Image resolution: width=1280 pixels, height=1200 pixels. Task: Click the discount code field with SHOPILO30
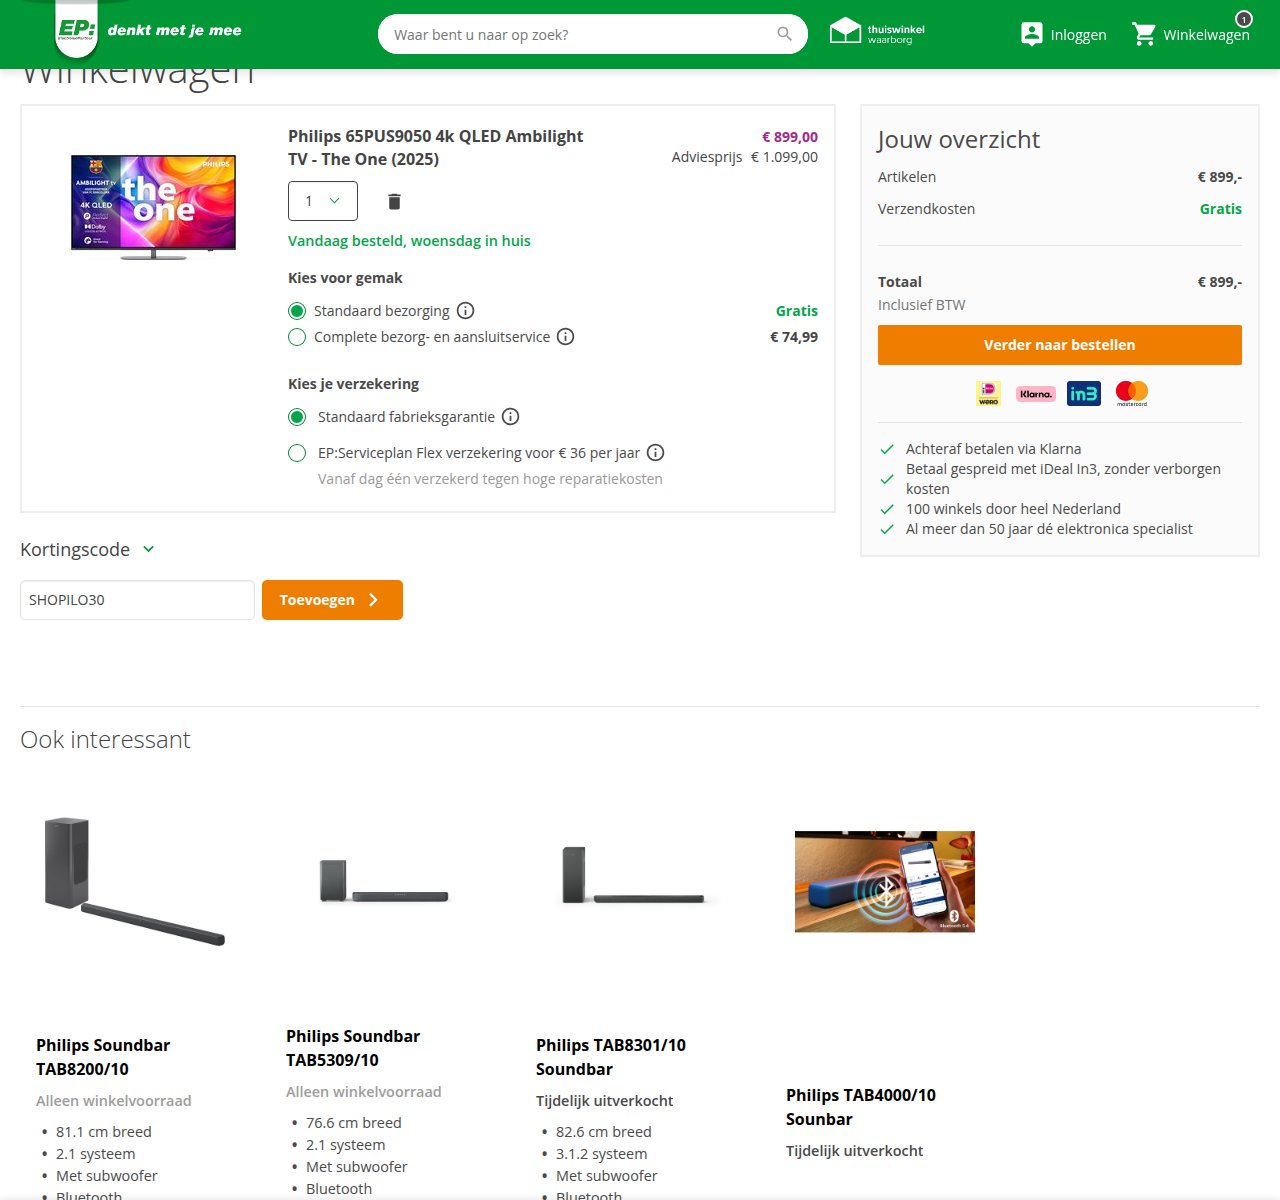point(138,600)
